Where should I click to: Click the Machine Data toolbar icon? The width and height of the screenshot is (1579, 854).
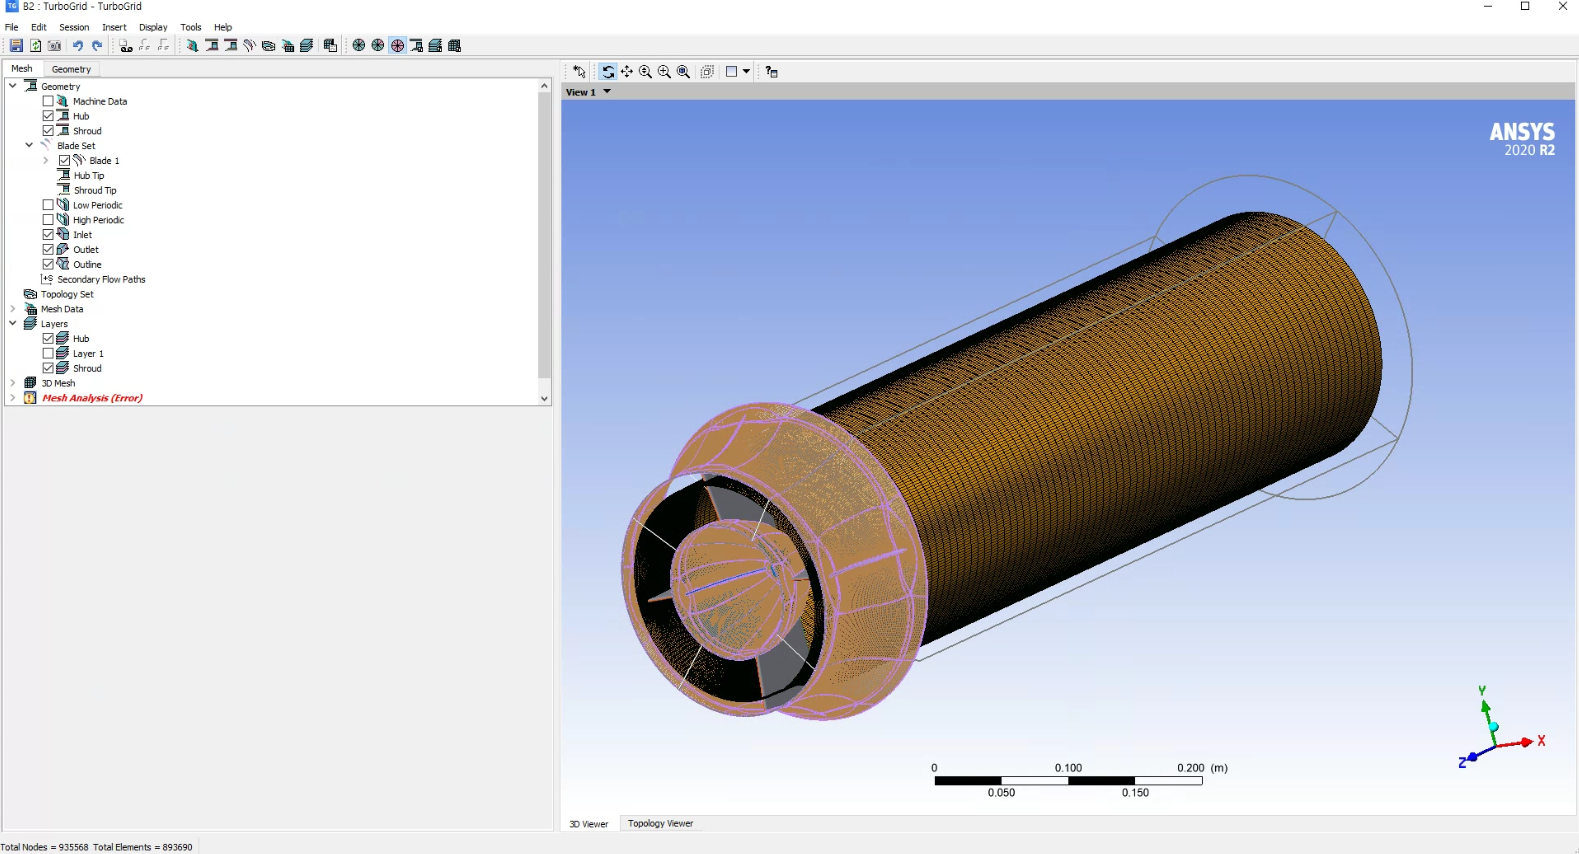coord(192,45)
